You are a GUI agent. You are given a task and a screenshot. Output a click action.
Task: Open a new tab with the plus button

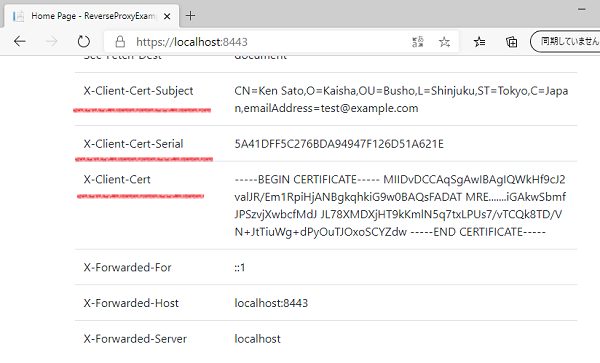[x=190, y=16]
